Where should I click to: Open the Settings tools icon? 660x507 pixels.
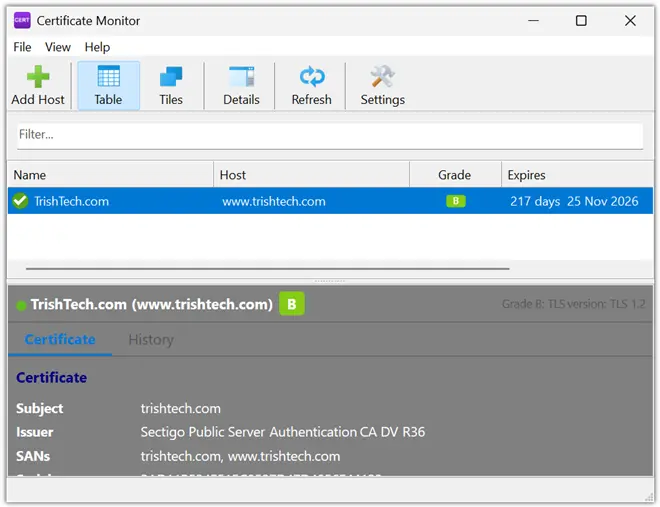click(382, 77)
